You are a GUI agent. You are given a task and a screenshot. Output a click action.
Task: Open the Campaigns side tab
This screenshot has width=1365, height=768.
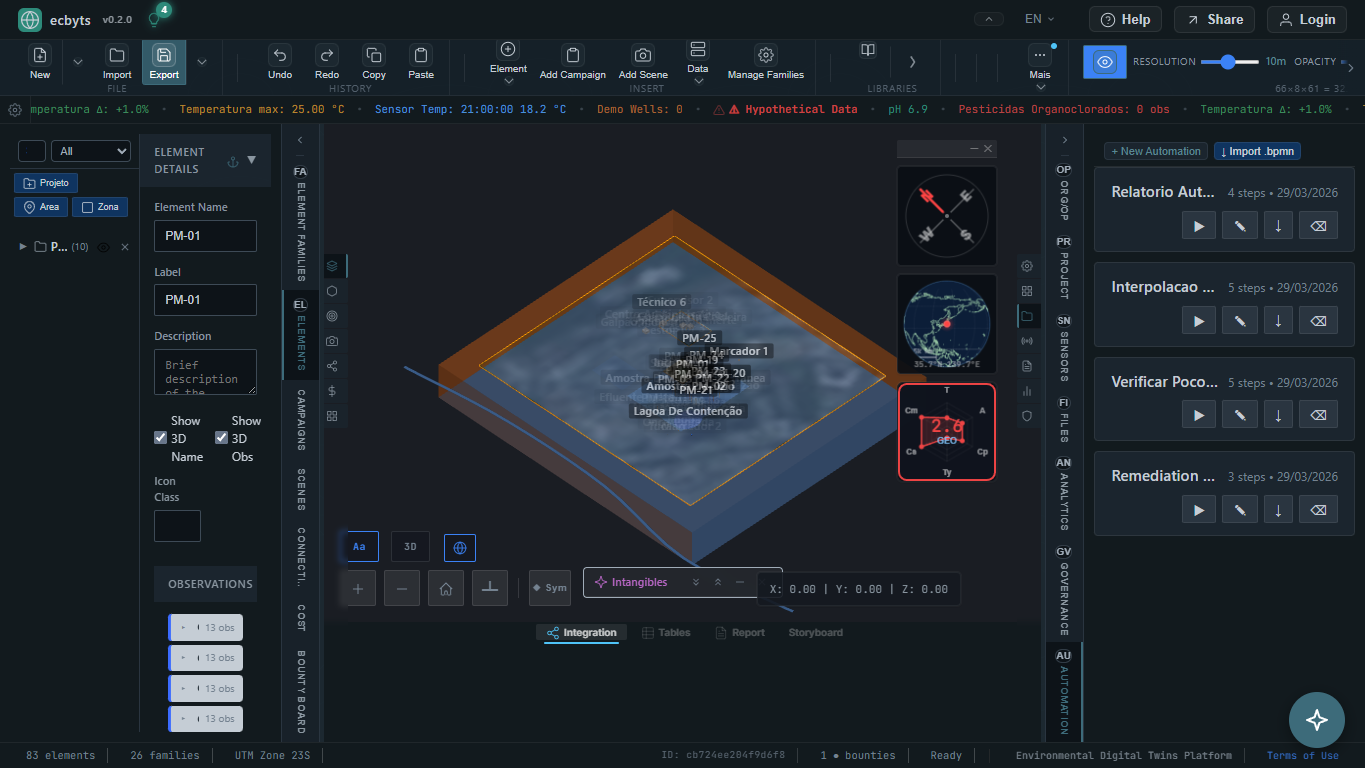(300, 419)
